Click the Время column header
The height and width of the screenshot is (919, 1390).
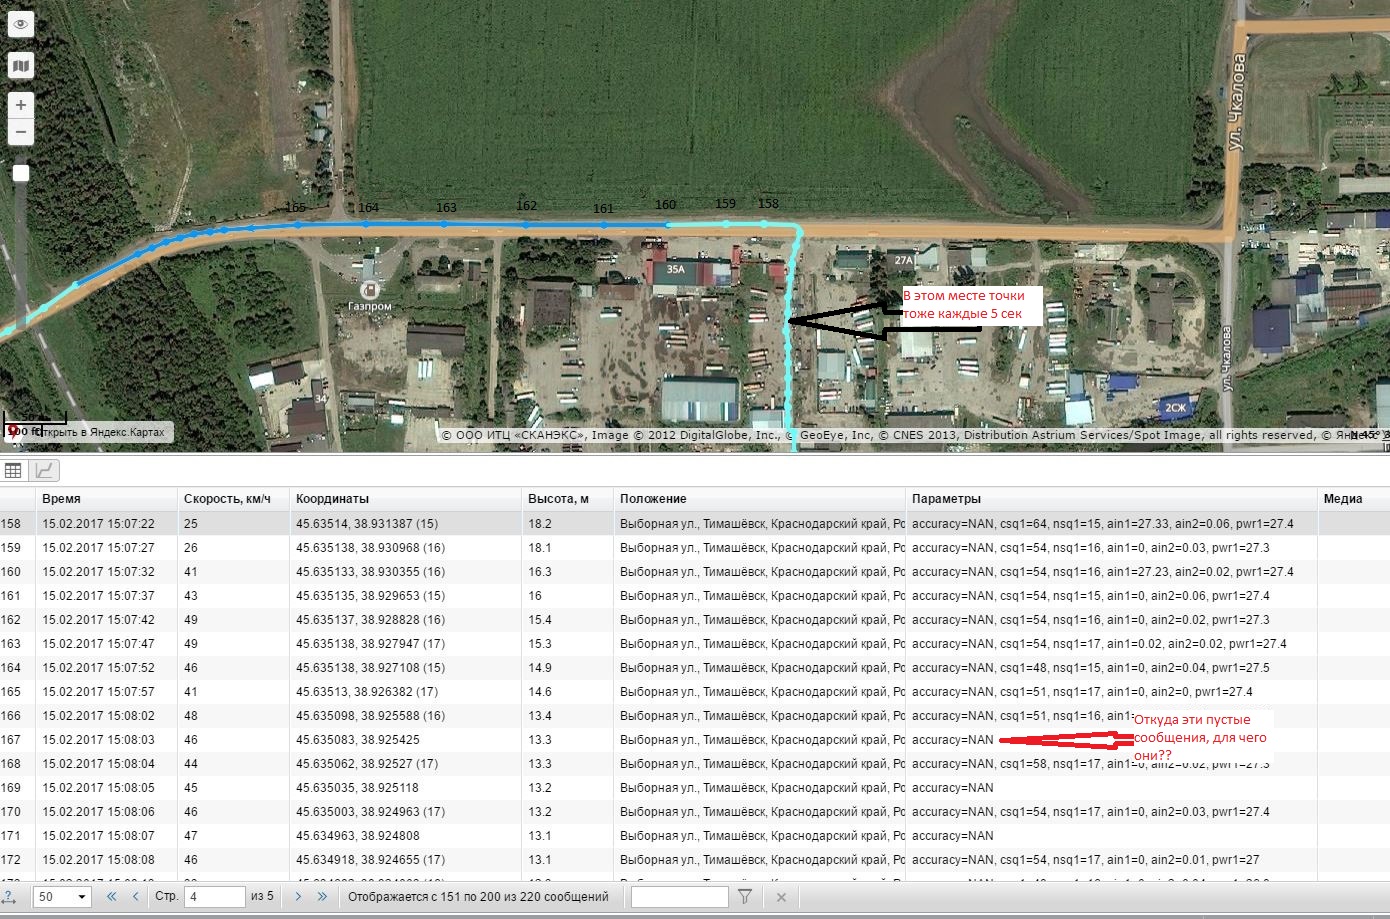point(62,499)
